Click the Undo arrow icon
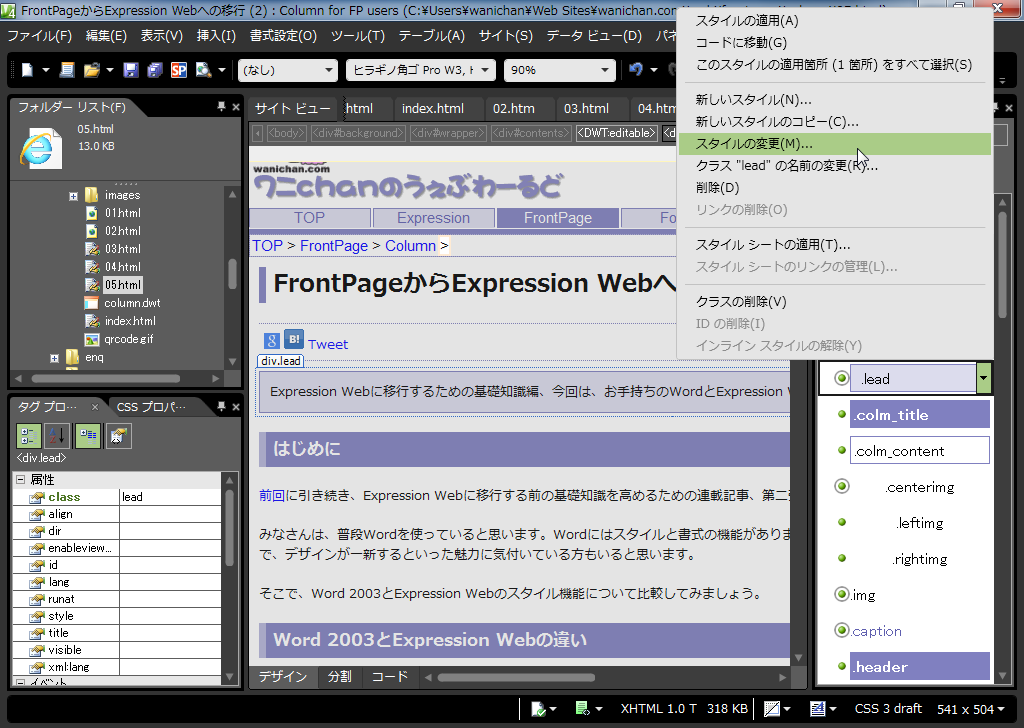The width and height of the screenshot is (1024, 728). (x=635, y=69)
